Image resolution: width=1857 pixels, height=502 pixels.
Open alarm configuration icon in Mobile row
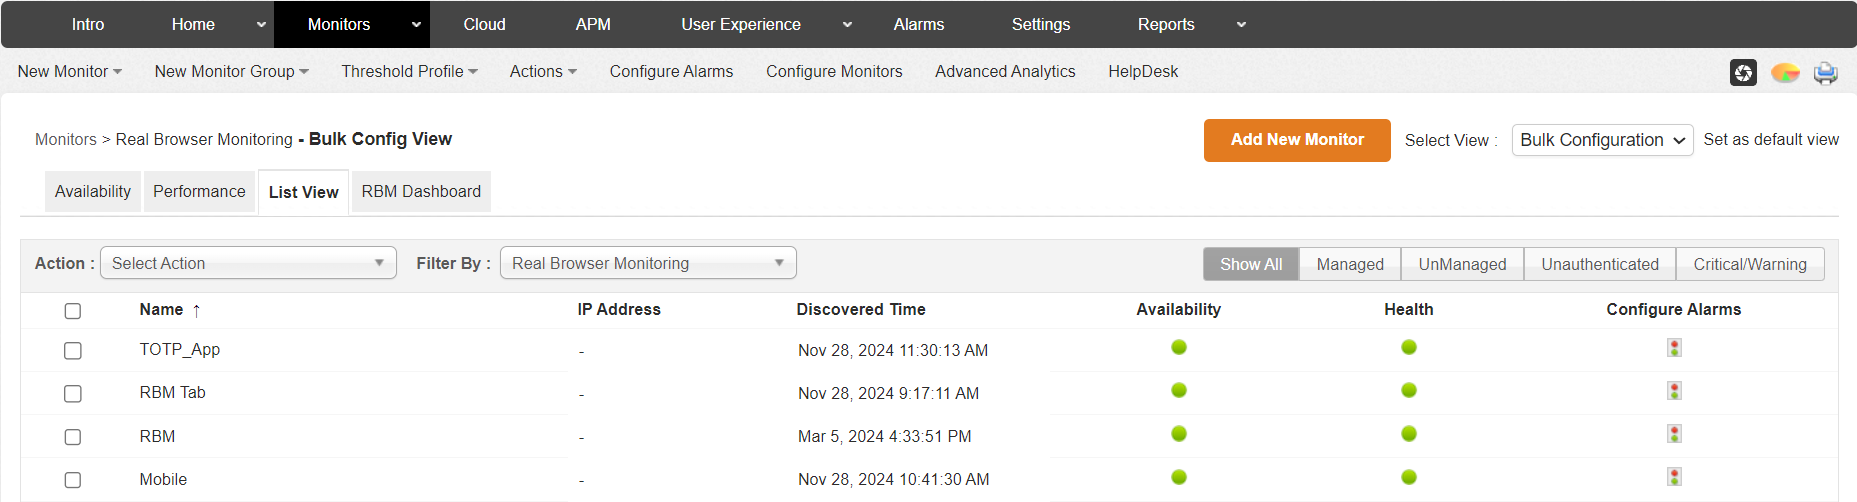[1674, 477]
